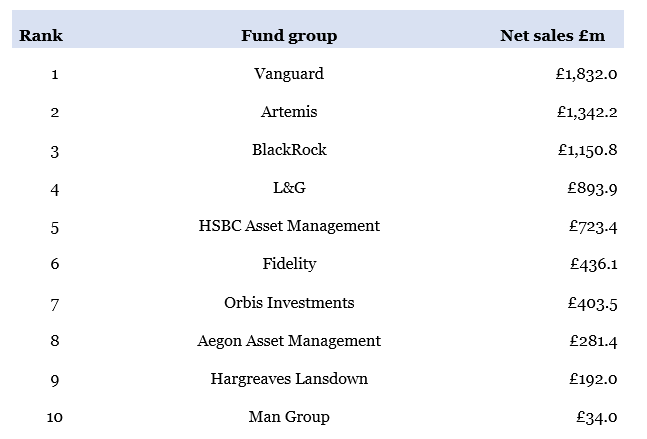This screenshot has height=439, width=647.
Task: Click the £1,832.0 net sales value
Action: (587, 74)
